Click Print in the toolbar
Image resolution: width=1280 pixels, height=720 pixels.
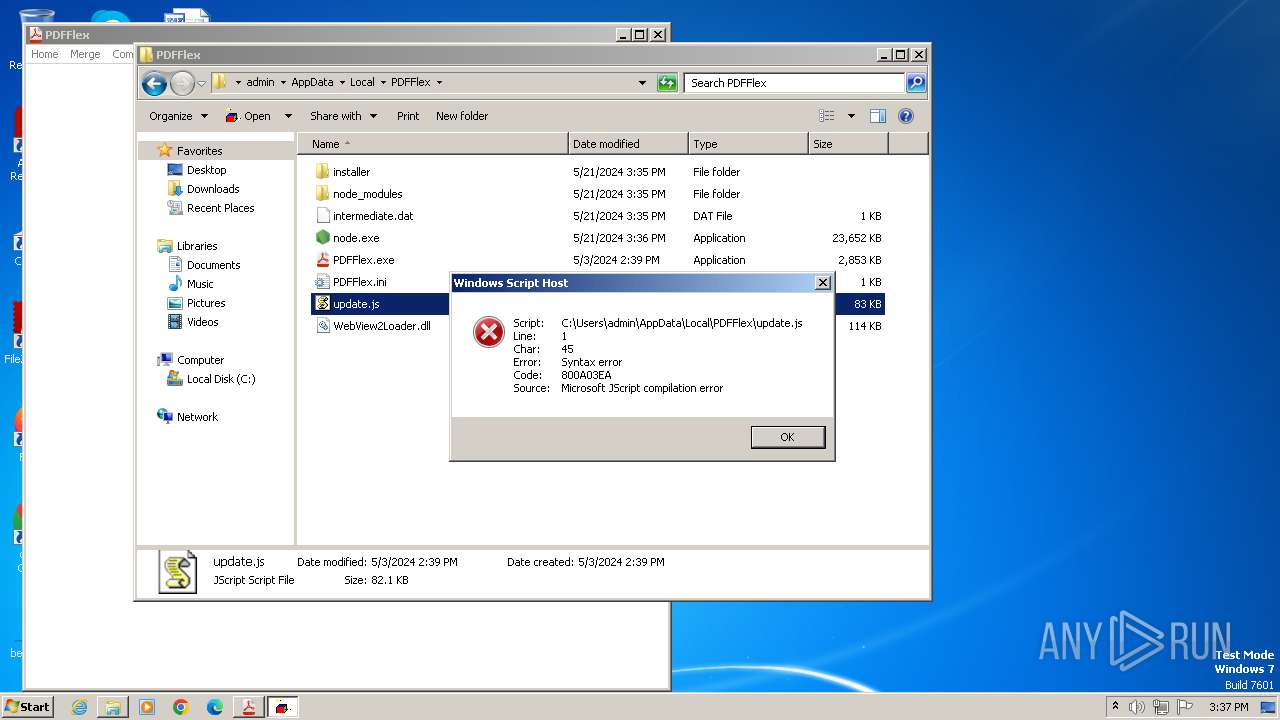tap(408, 116)
